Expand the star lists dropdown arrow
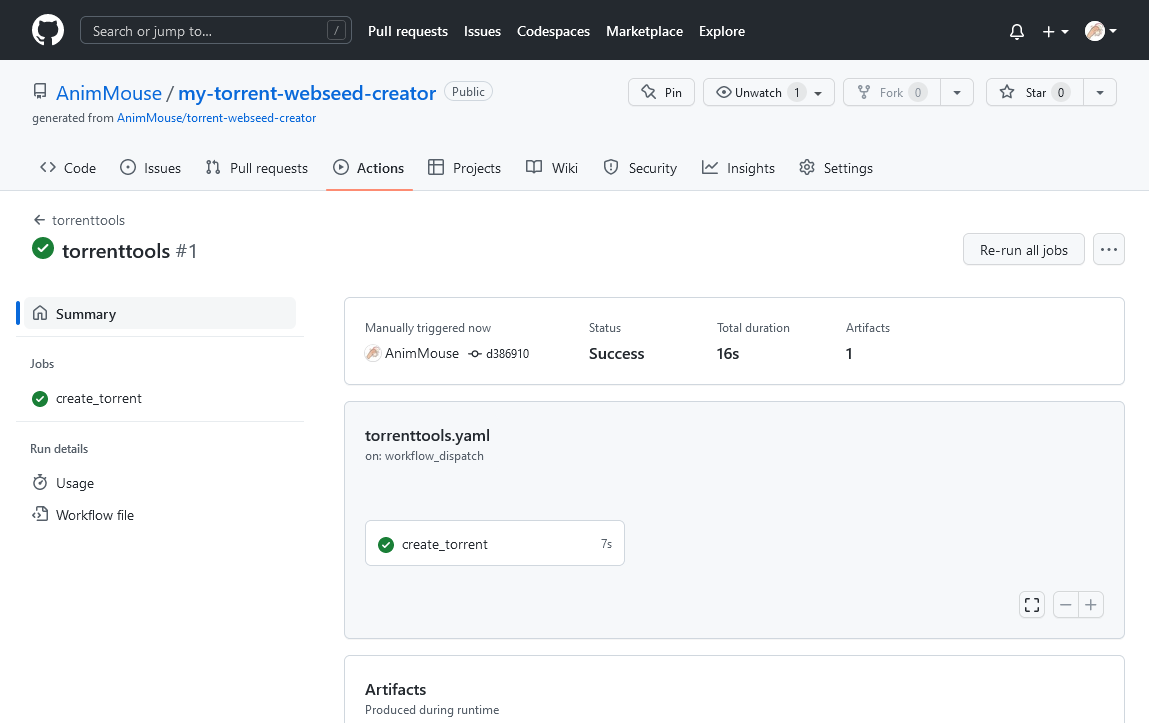 tap(1100, 92)
